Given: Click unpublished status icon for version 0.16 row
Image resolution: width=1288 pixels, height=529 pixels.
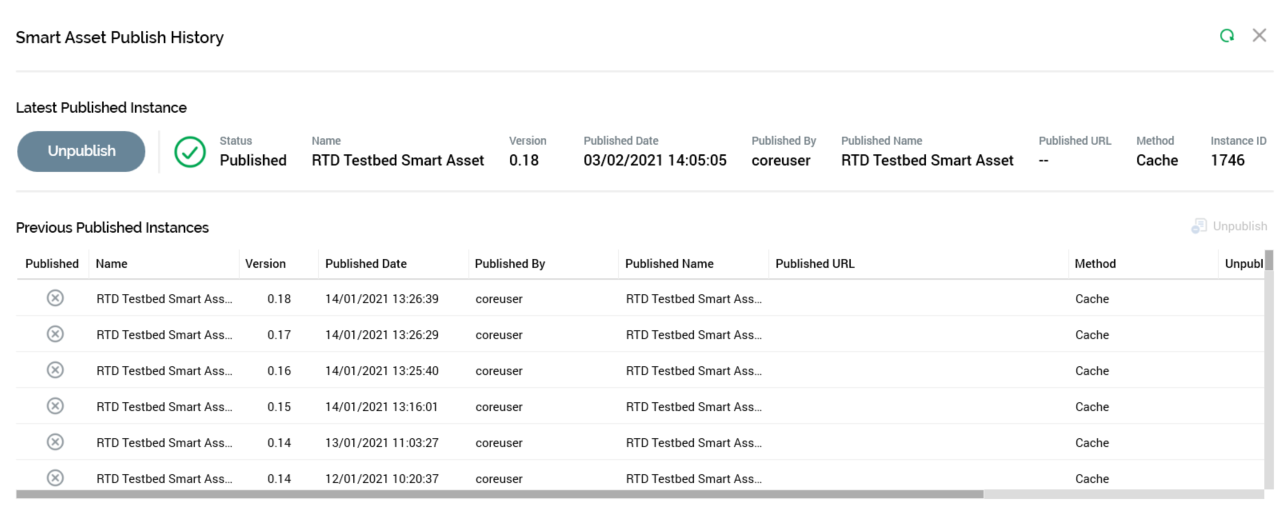Looking at the screenshot, I should point(56,370).
